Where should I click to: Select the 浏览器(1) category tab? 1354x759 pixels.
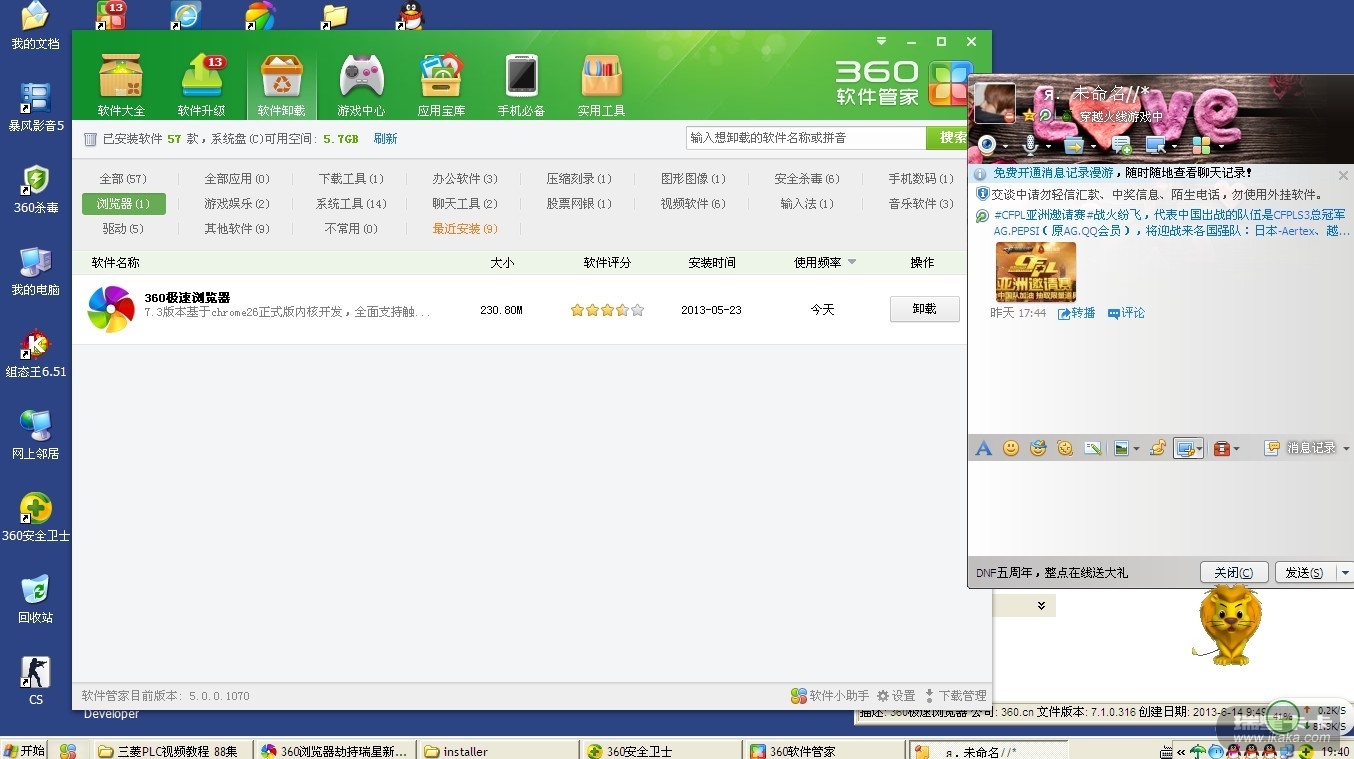(x=124, y=204)
